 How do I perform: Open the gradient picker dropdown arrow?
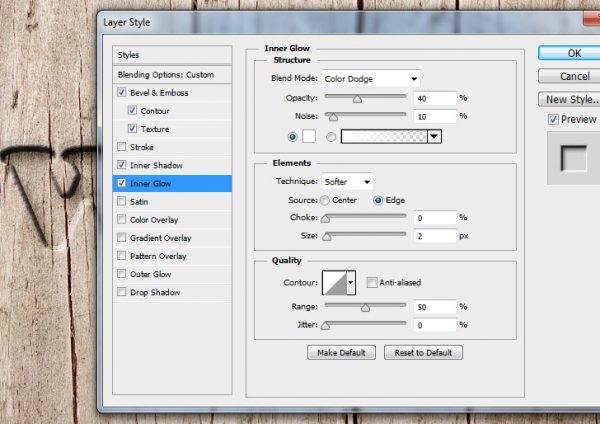coord(434,136)
